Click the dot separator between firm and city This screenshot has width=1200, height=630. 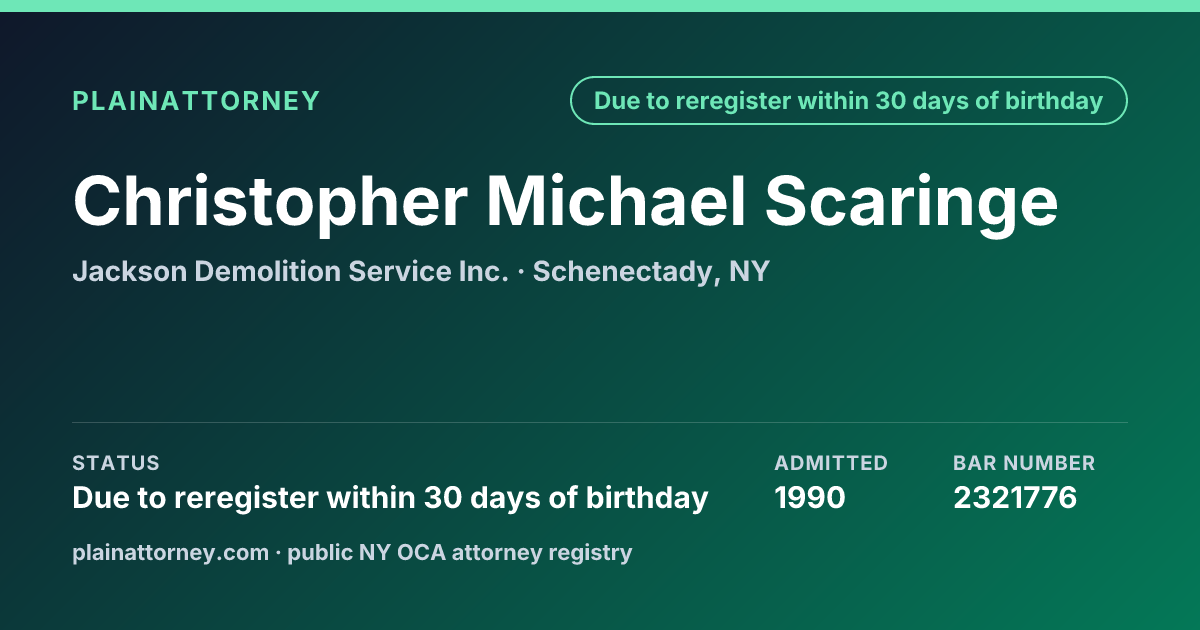[522, 272]
